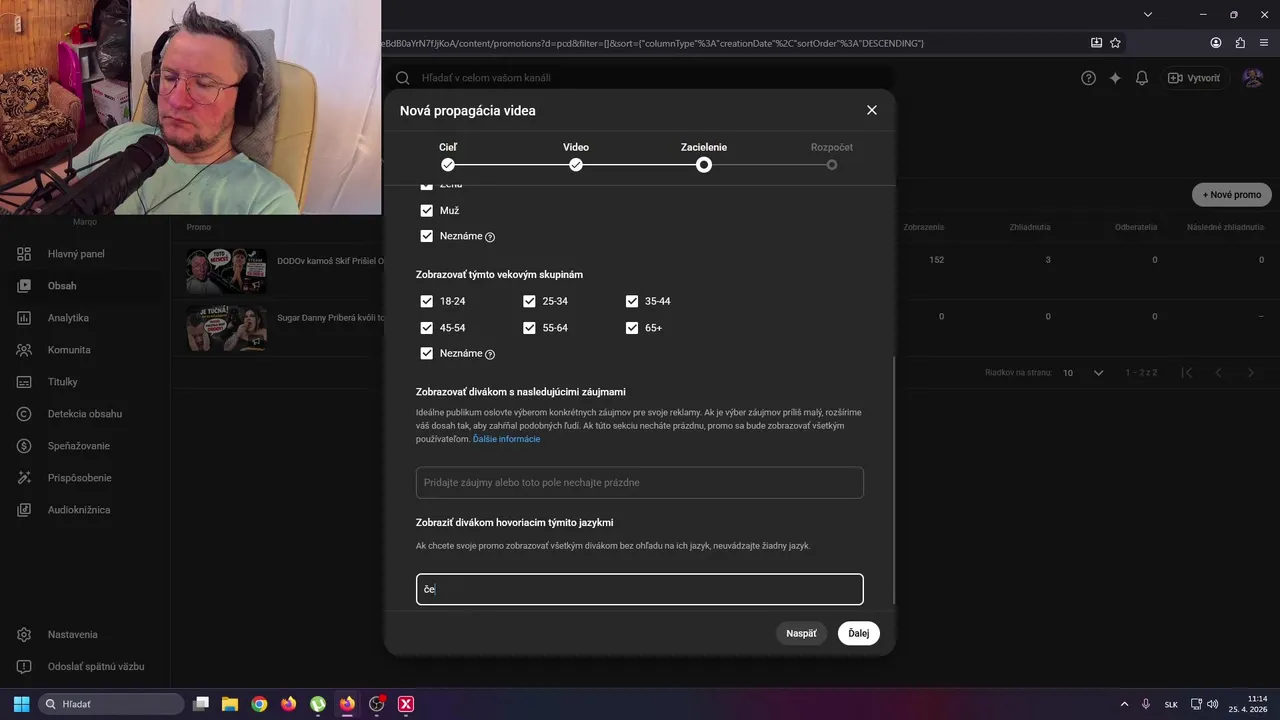
Task: Click the Naspäť button
Action: coord(801,633)
